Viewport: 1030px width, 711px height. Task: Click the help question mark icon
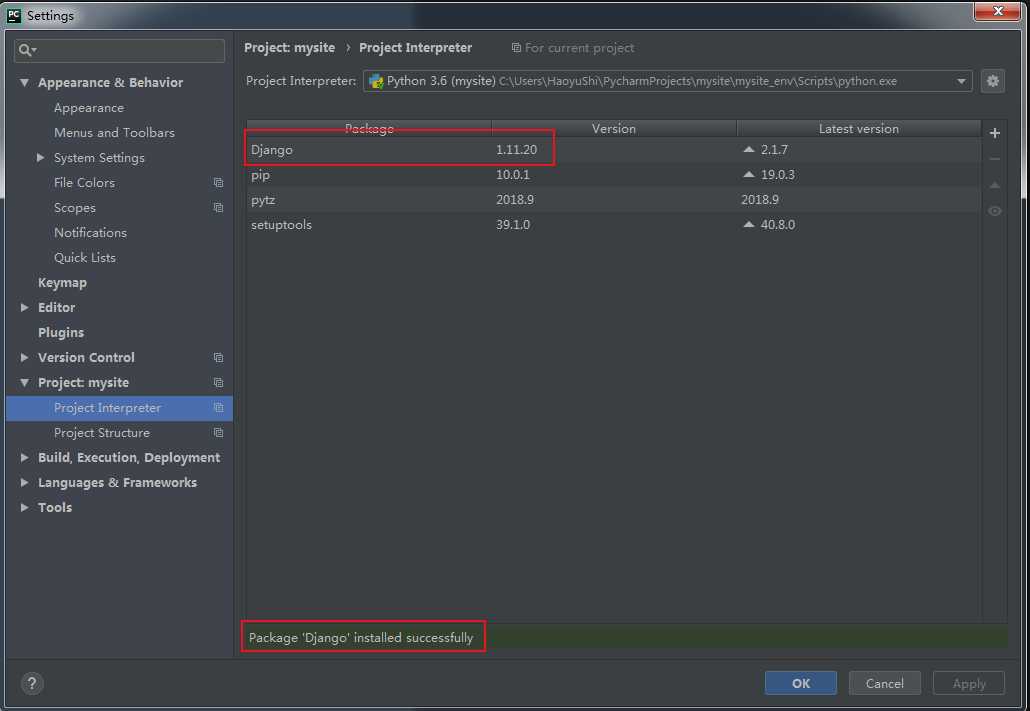click(x=32, y=683)
